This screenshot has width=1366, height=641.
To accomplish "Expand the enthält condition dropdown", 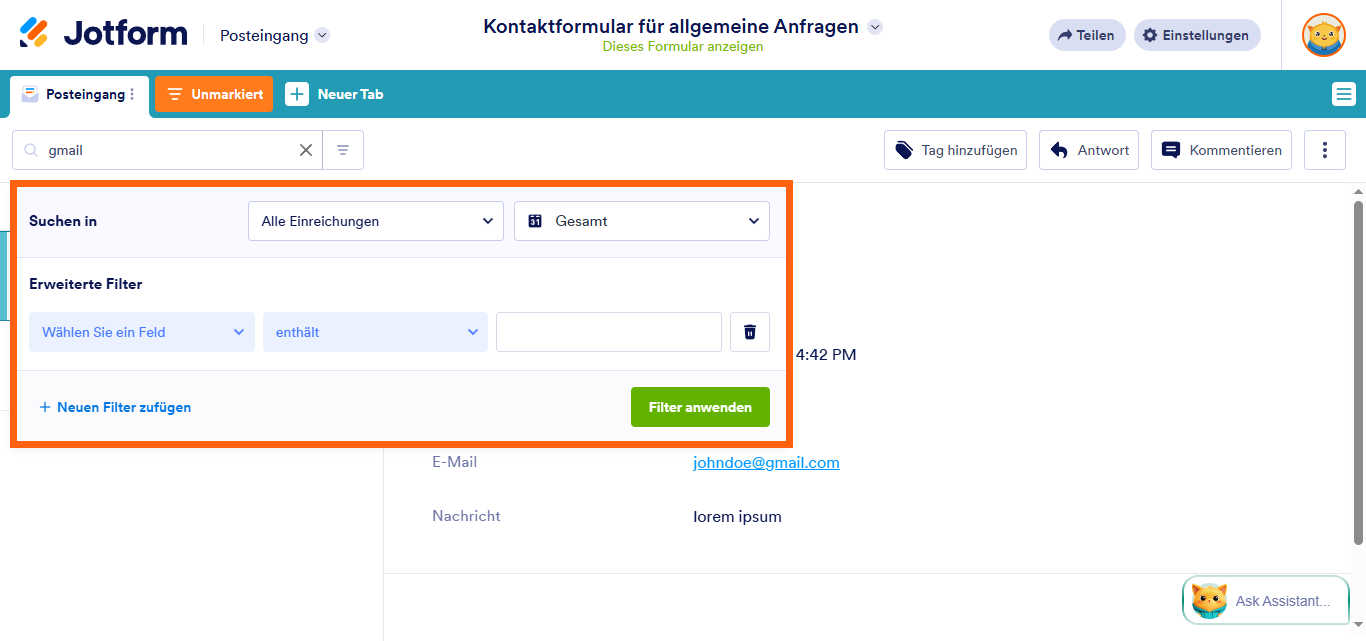I will (375, 331).
